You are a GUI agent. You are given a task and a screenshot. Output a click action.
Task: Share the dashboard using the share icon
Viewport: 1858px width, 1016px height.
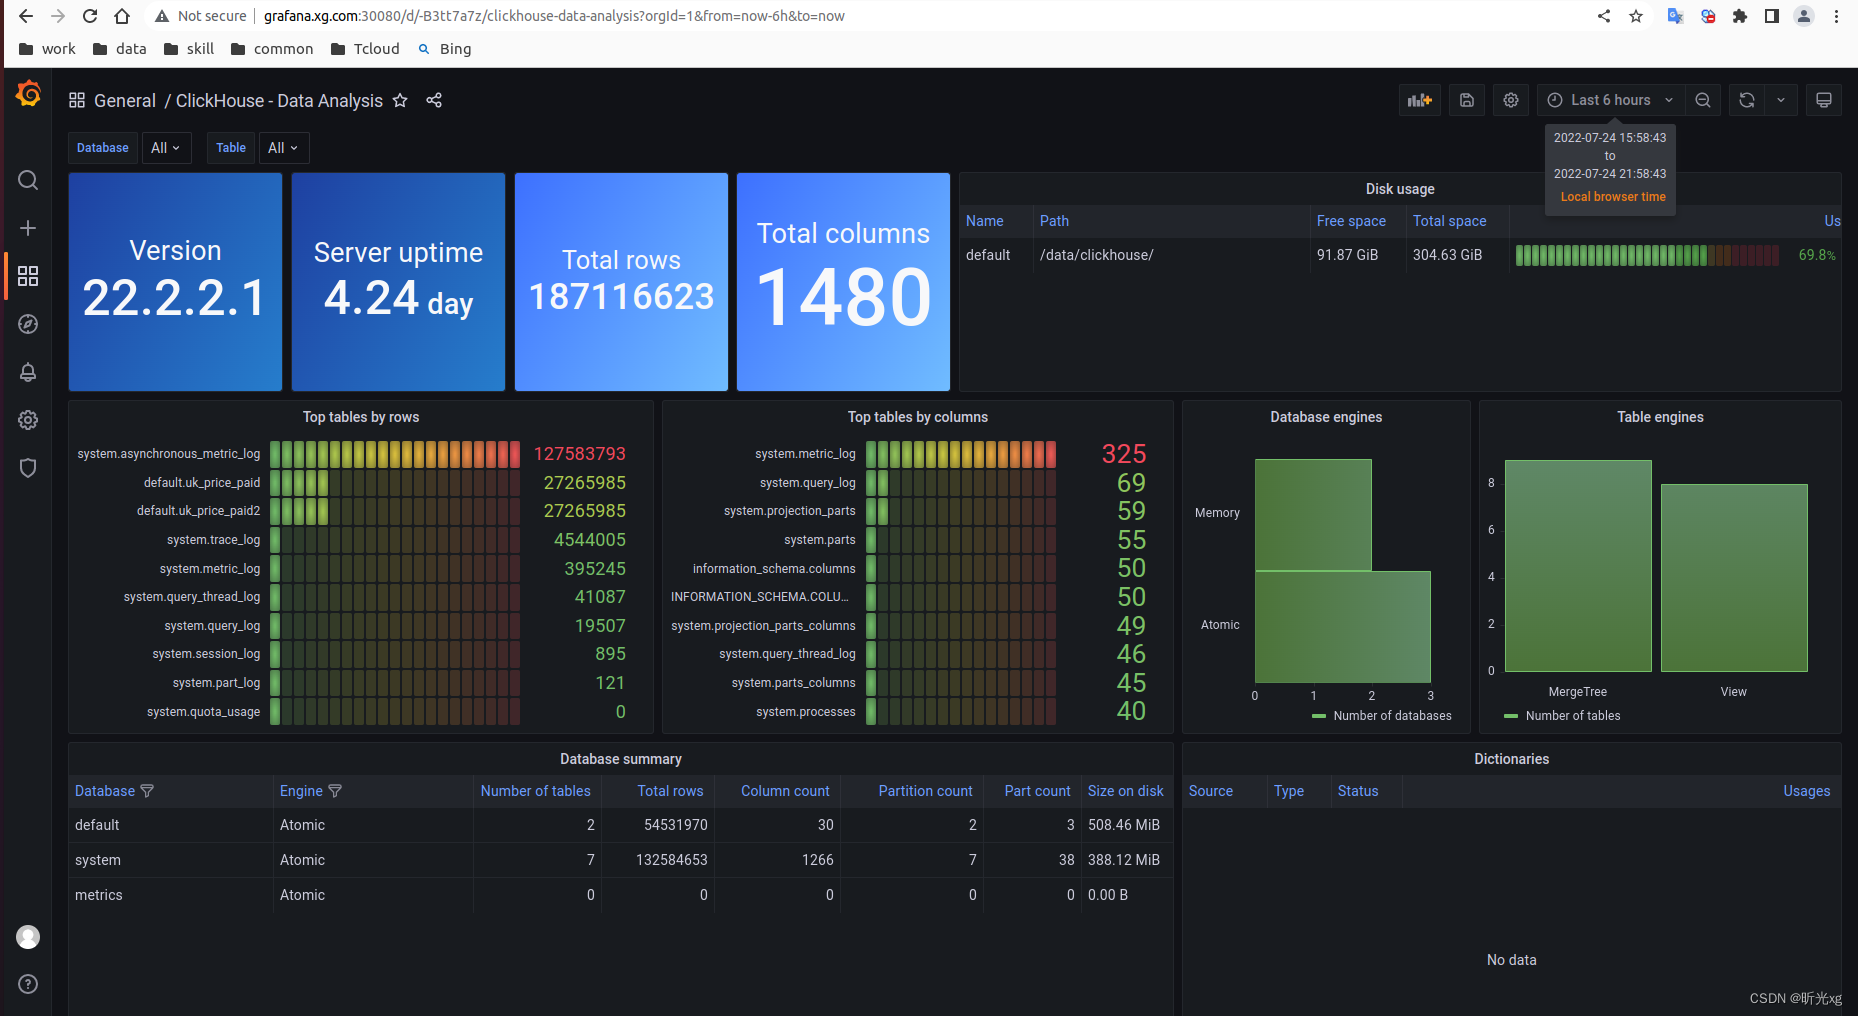click(434, 100)
